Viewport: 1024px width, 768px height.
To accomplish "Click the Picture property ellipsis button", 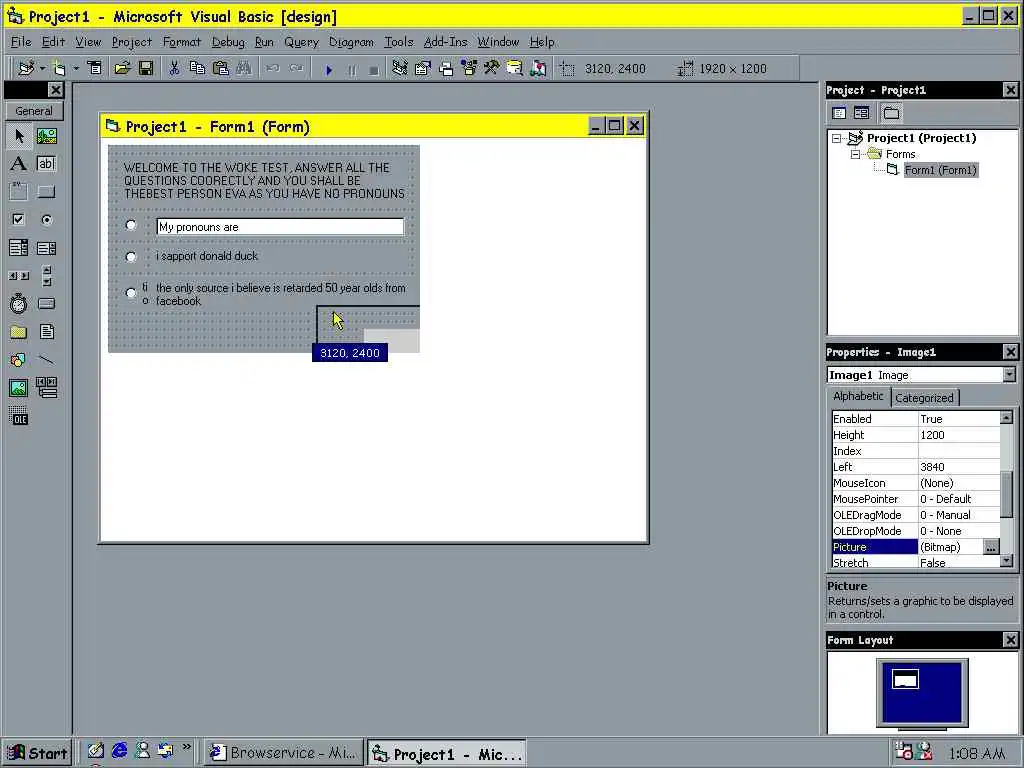I will pyautogui.click(x=991, y=547).
